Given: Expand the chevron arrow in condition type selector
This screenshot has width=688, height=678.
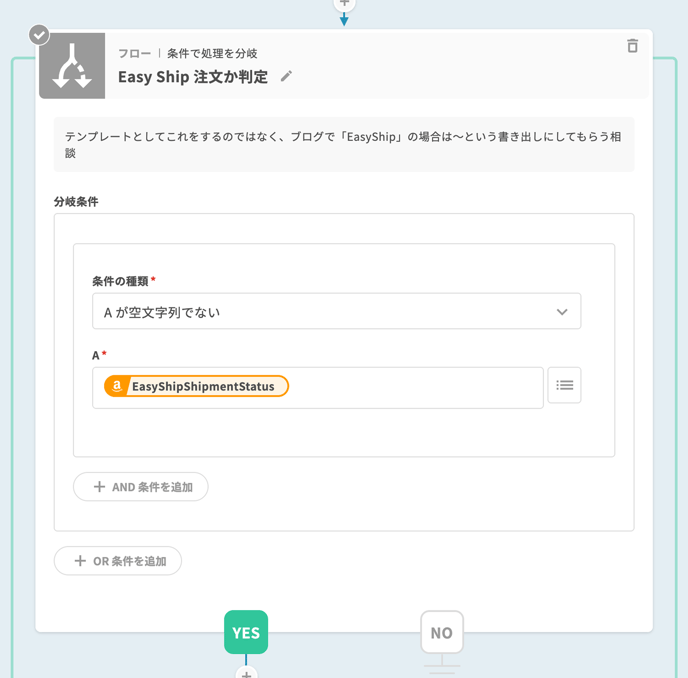Looking at the screenshot, I should point(562,312).
